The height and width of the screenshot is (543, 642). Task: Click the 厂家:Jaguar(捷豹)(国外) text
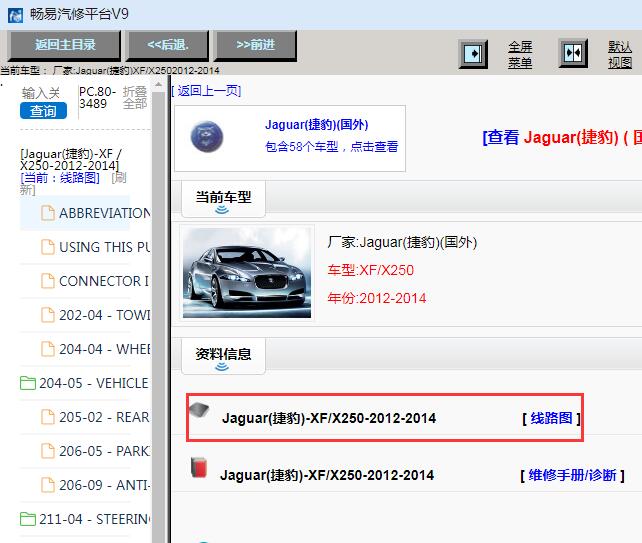402,242
